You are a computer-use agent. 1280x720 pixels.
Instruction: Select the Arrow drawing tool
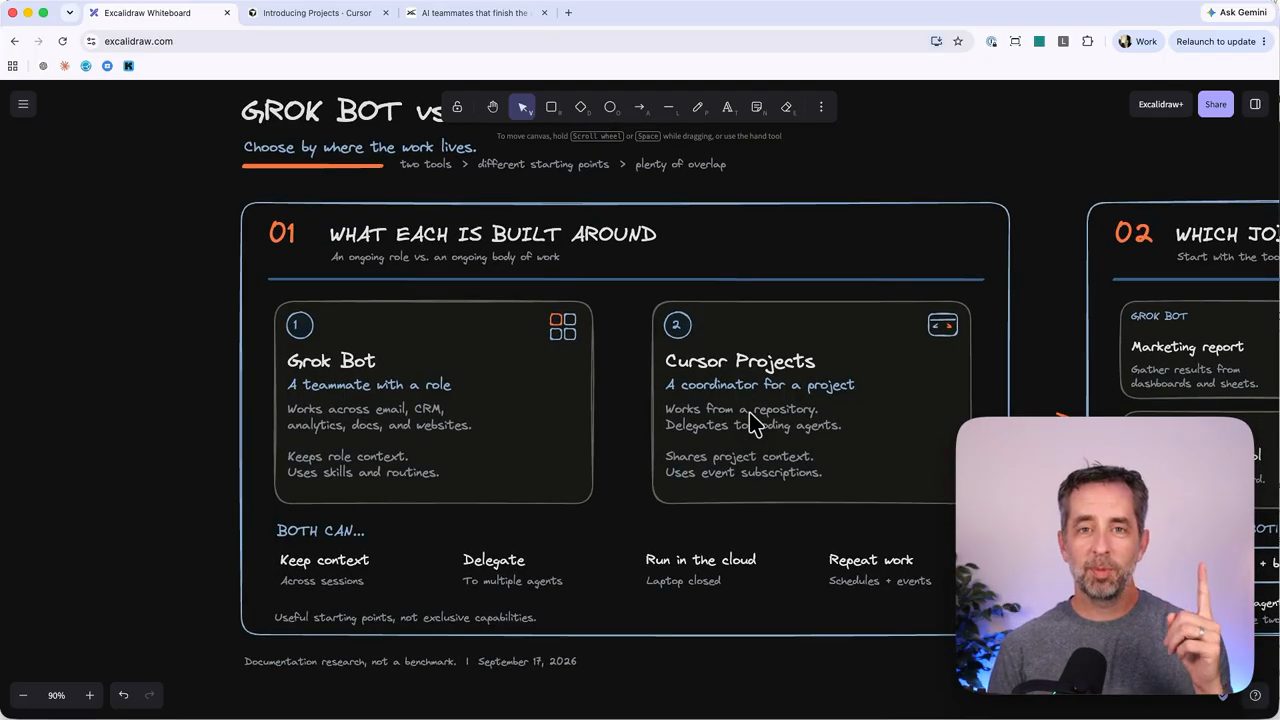pyautogui.click(x=640, y=107)
